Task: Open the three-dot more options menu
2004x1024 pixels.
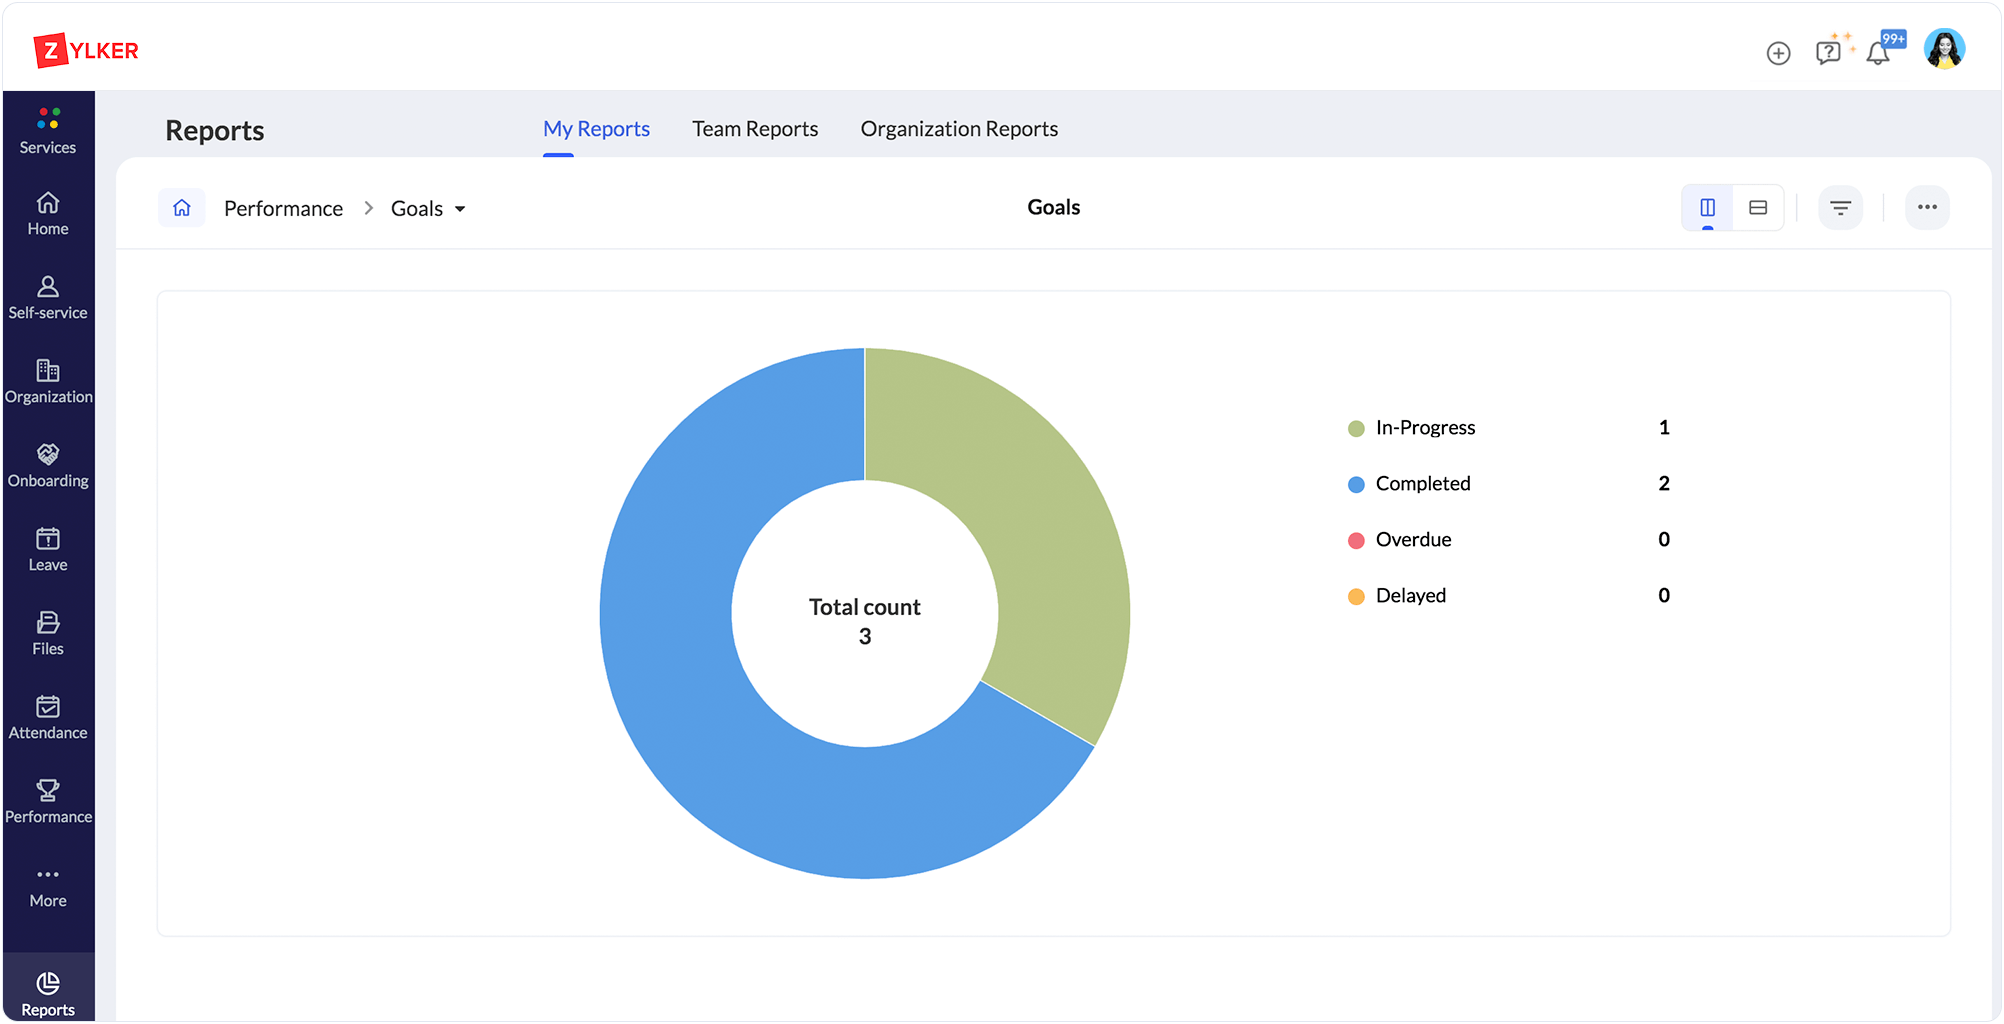Action: [x=1927, y=208]
